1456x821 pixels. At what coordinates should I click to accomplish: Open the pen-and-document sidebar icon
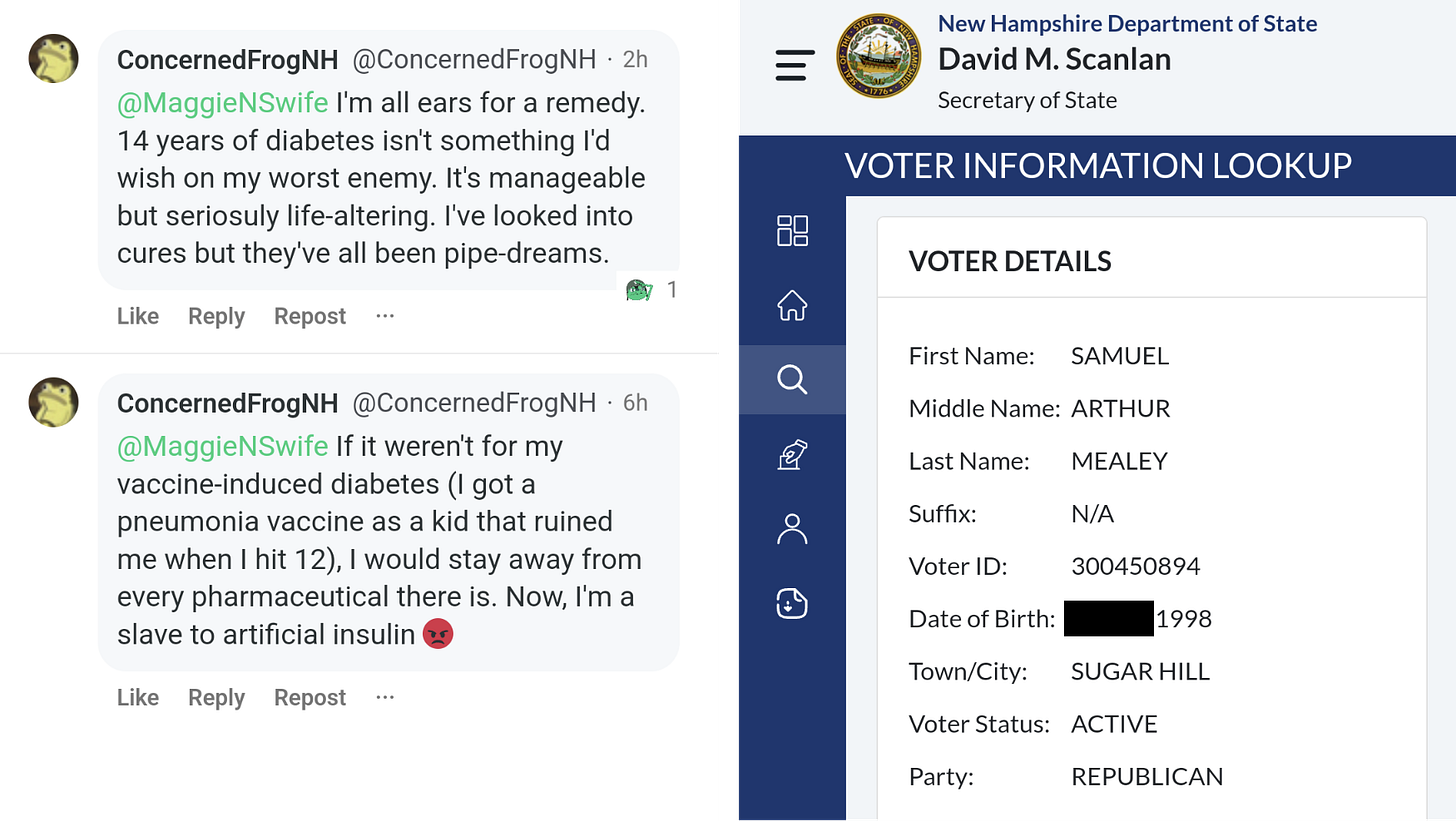point(792,455)
